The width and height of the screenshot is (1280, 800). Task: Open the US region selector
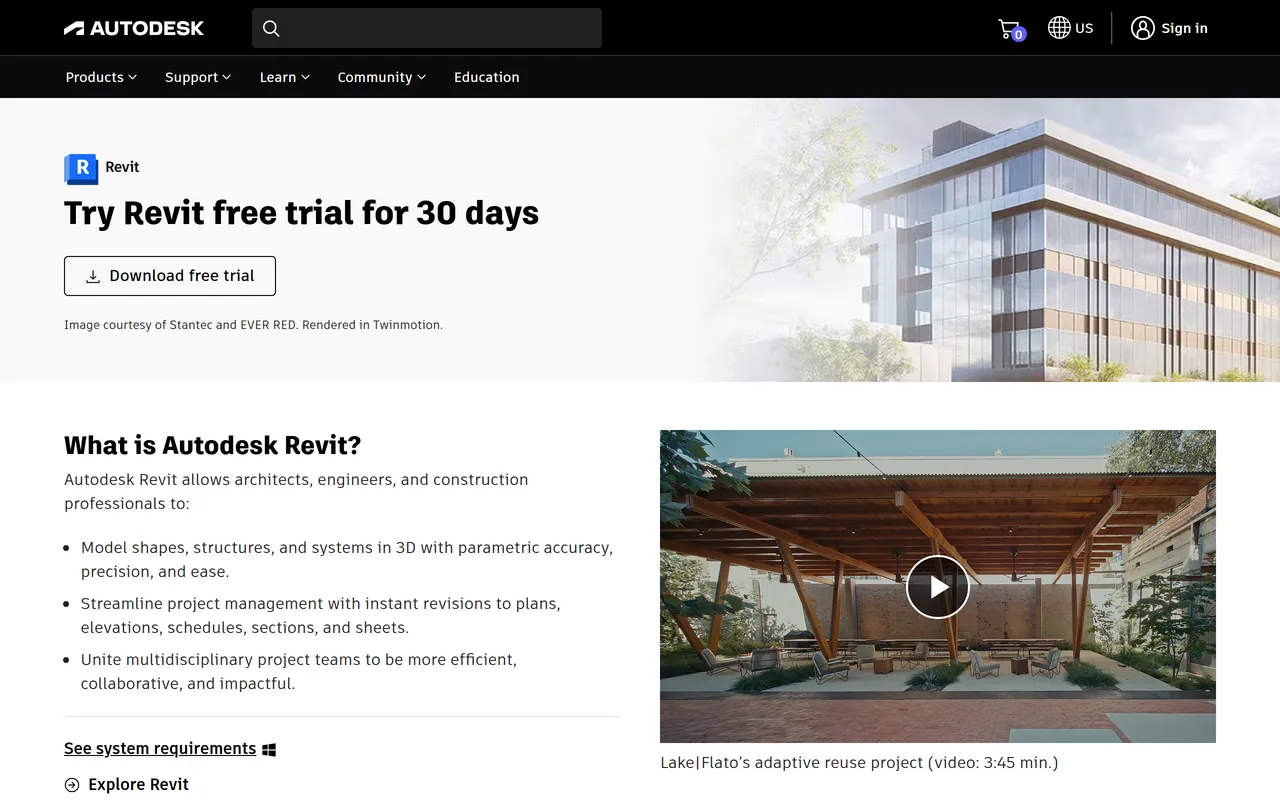click(1071, 28)
